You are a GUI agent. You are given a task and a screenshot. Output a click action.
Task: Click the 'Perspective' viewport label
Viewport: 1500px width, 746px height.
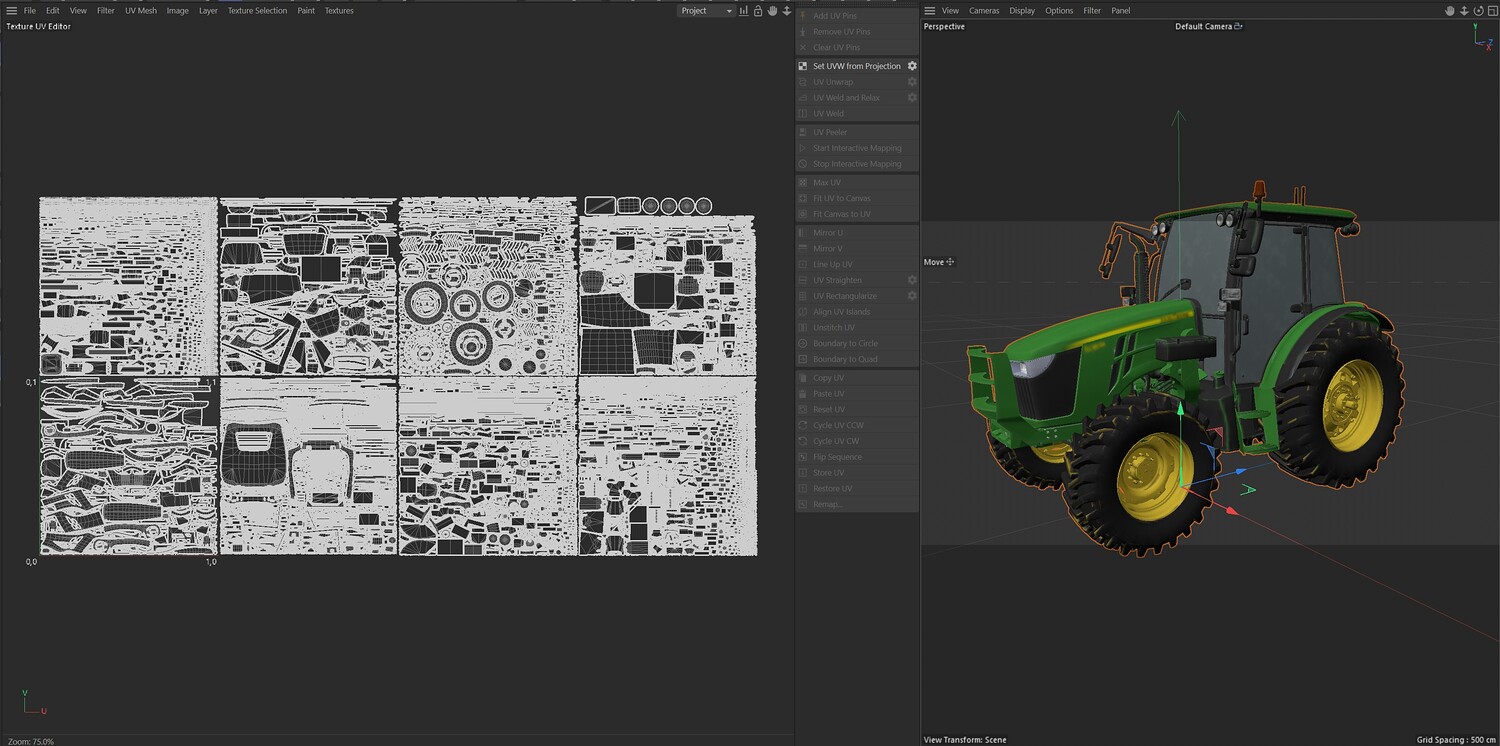pos(944,27)
